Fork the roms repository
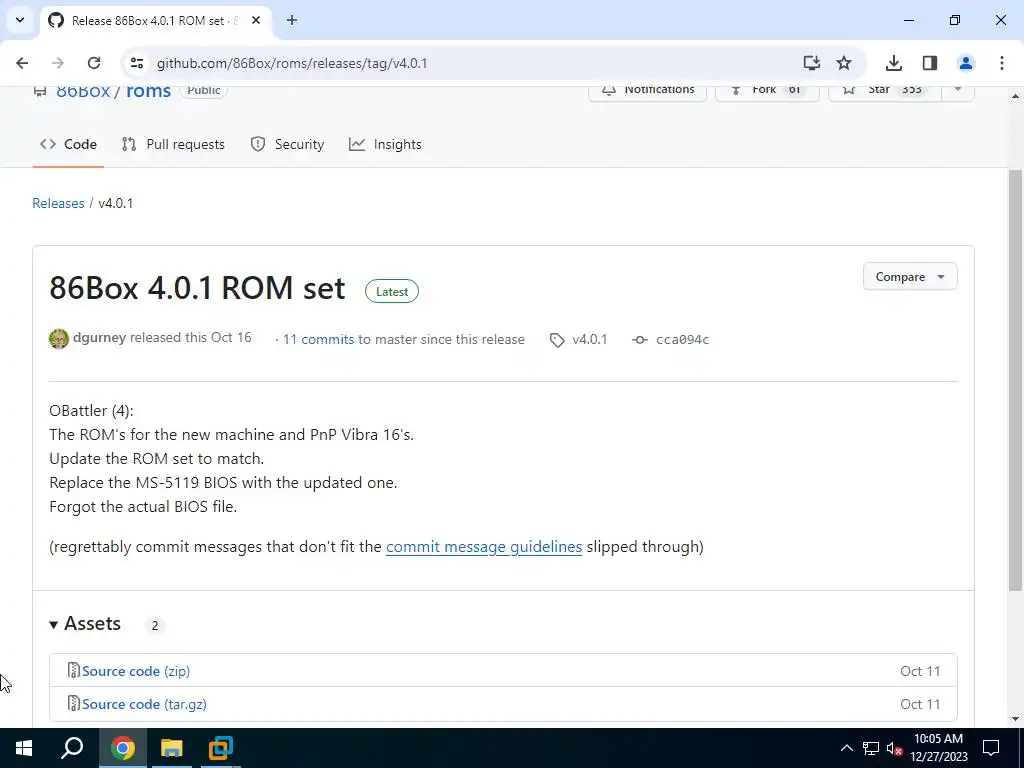1024x768 pixels. coord(767,91)
